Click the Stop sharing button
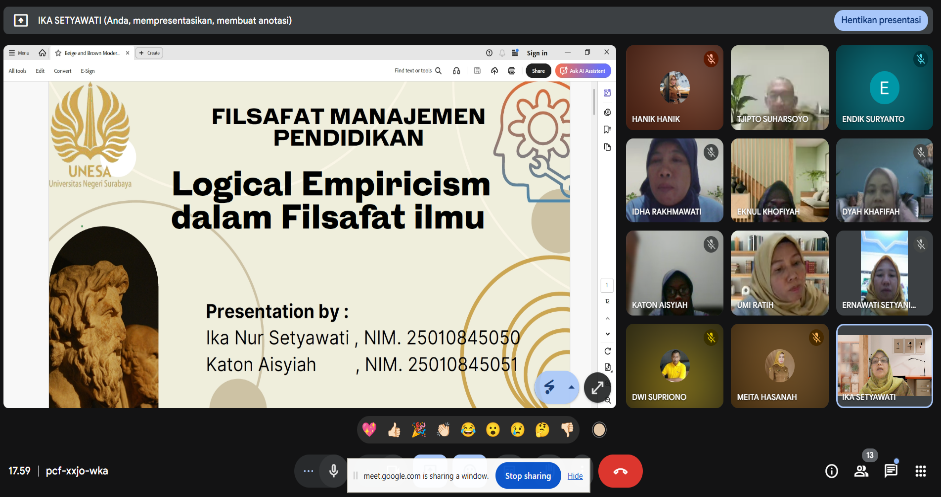The height and width of the screenshot is (497, 941). (527, 476)
